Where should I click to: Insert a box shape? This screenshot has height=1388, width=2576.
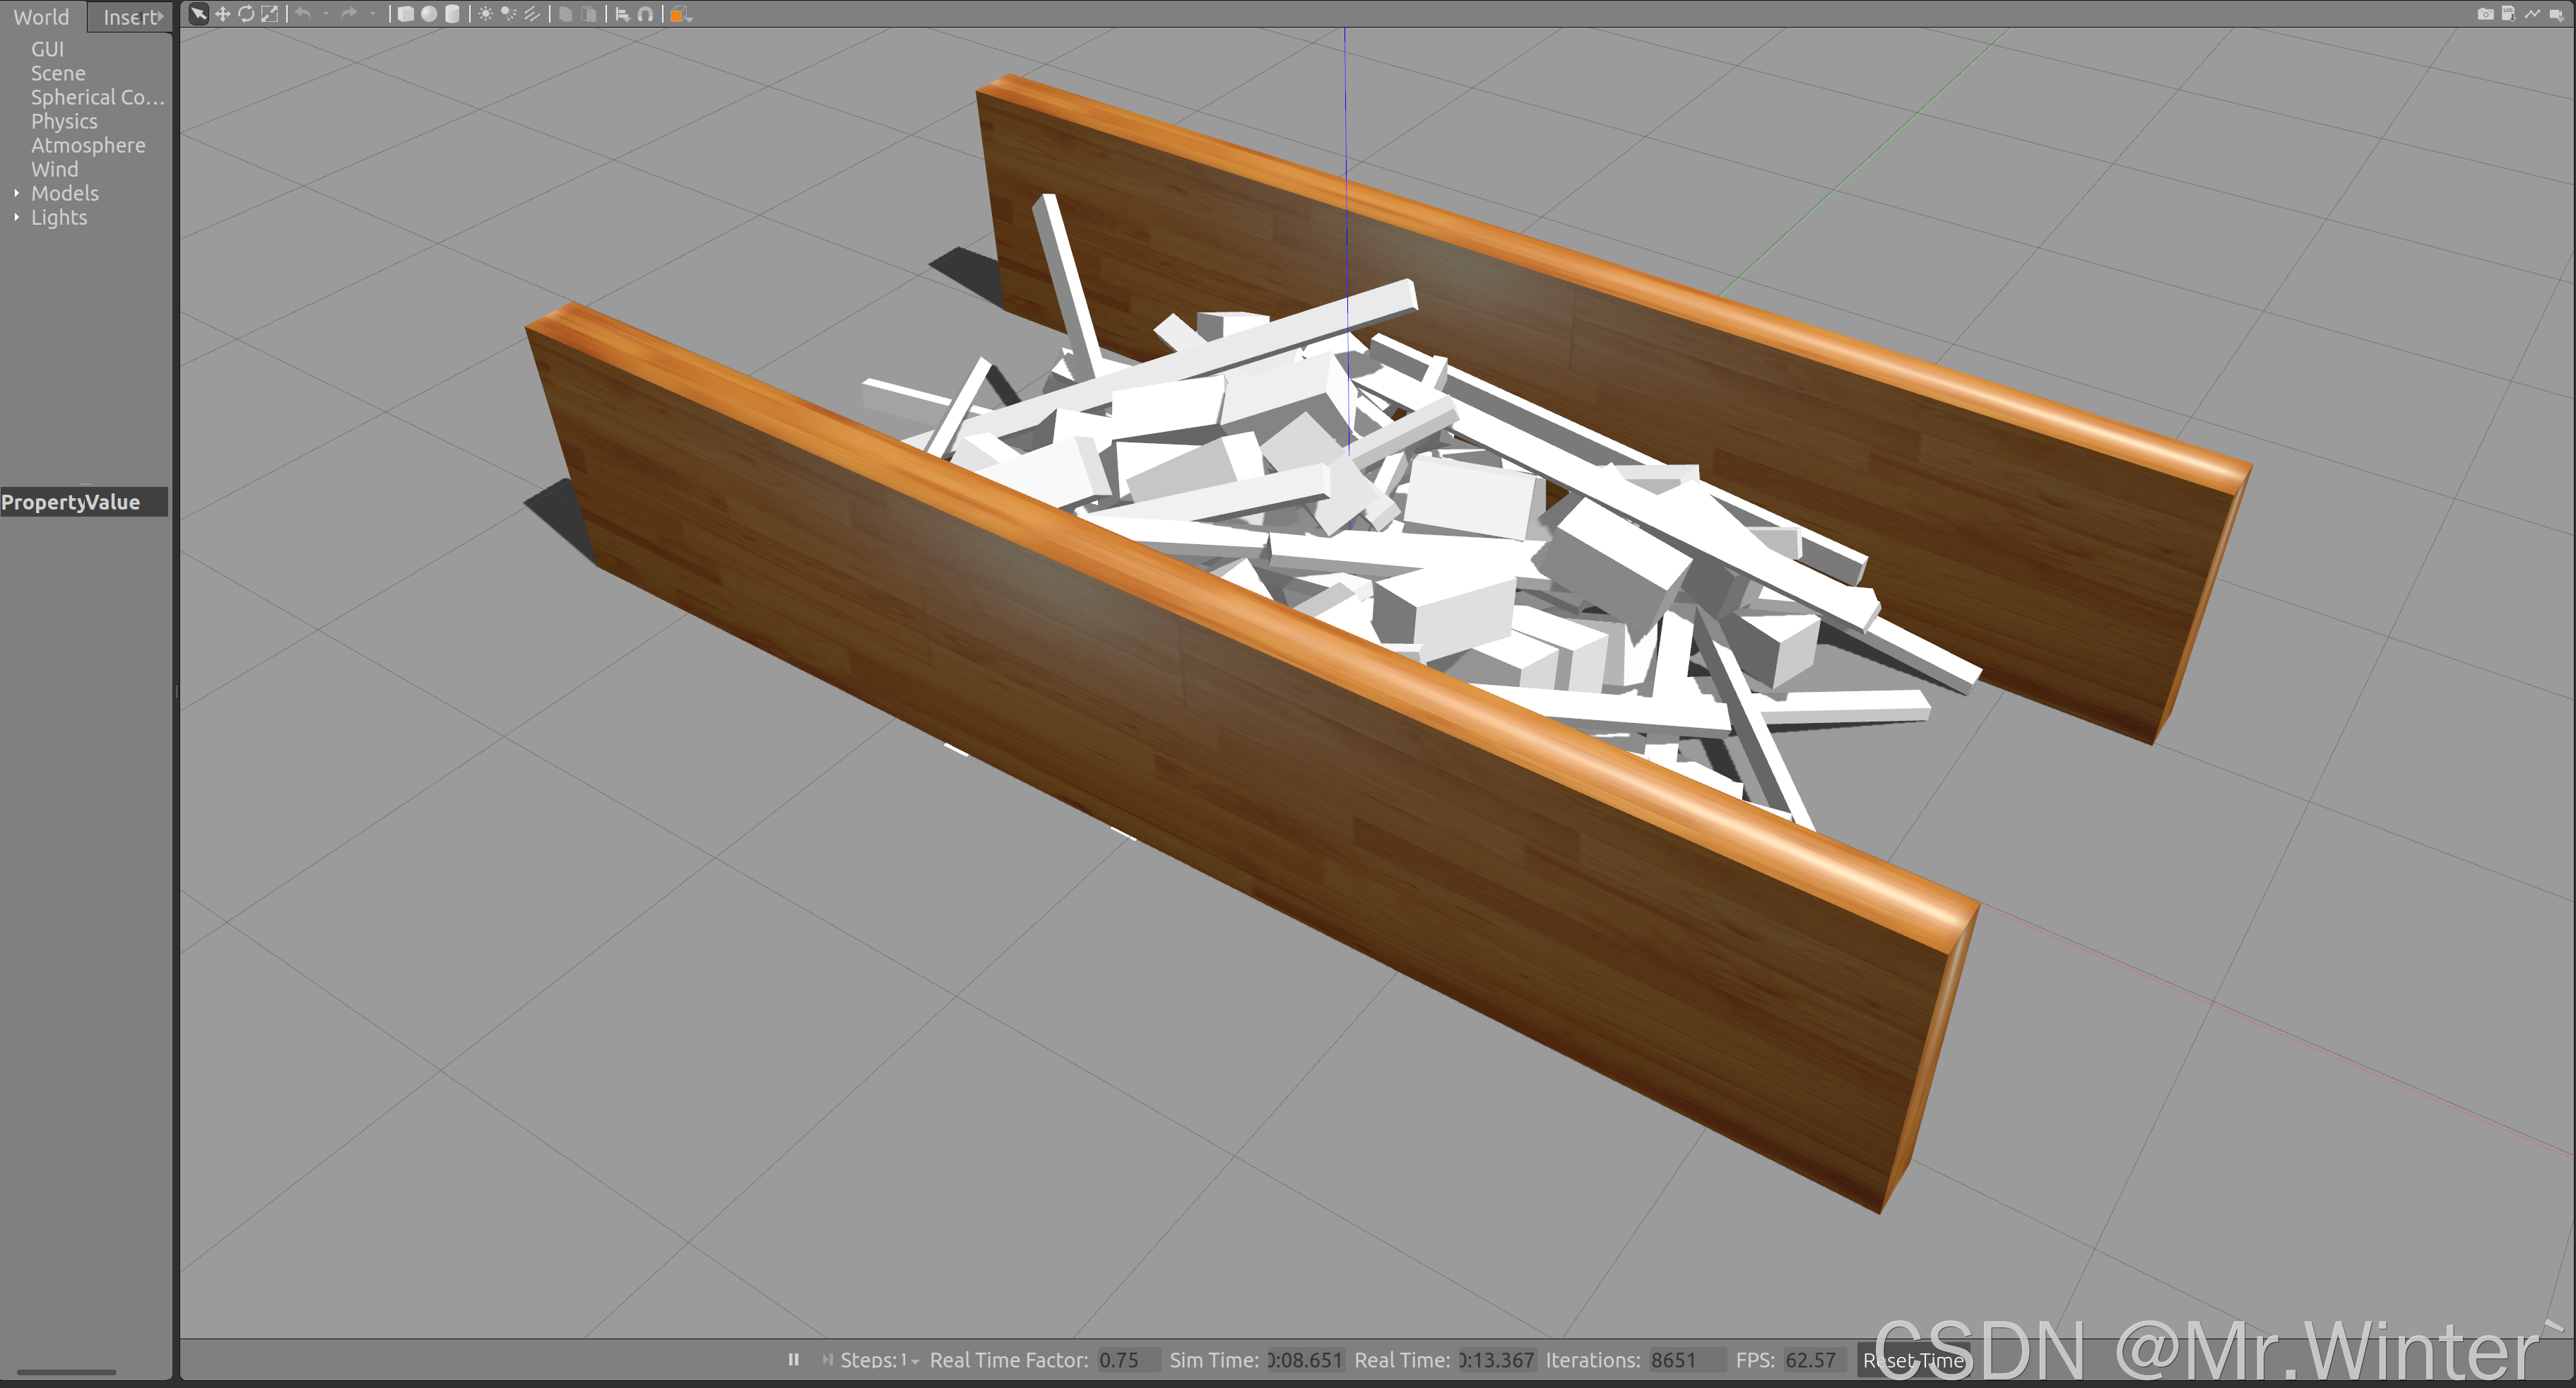[406, 14]
